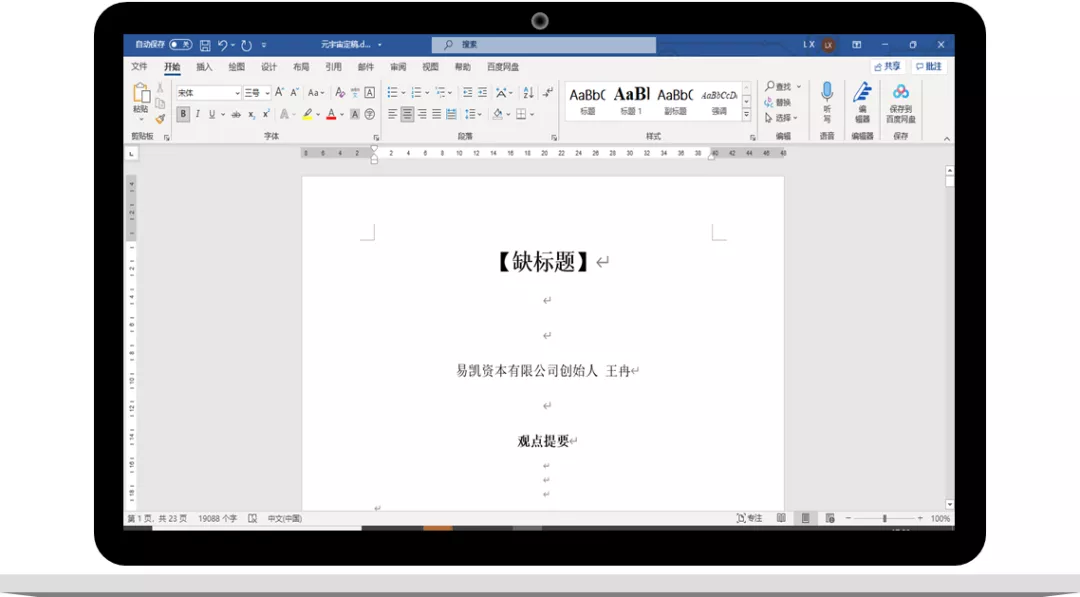
Task: Expand the styles gallery more arrow
Action: click(x=746, y=116)
